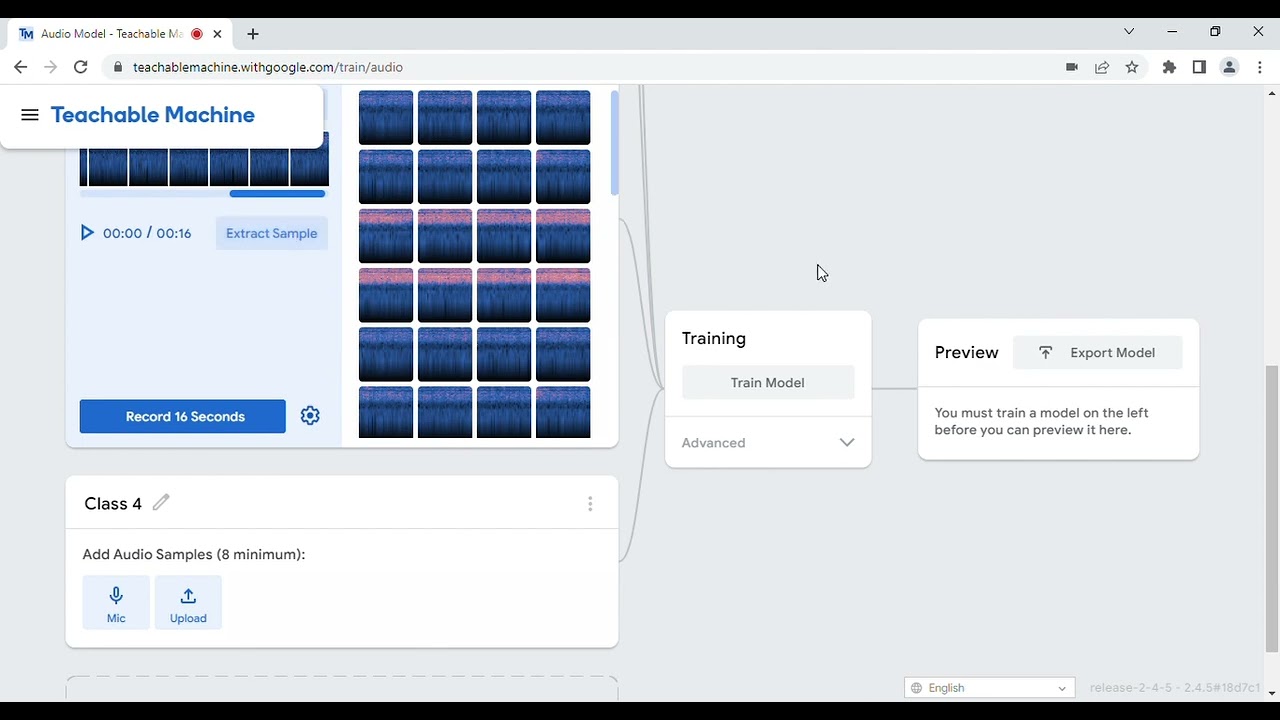Click the Export Model upload icon
The image size is (1280, 720).
[1045, 353]
